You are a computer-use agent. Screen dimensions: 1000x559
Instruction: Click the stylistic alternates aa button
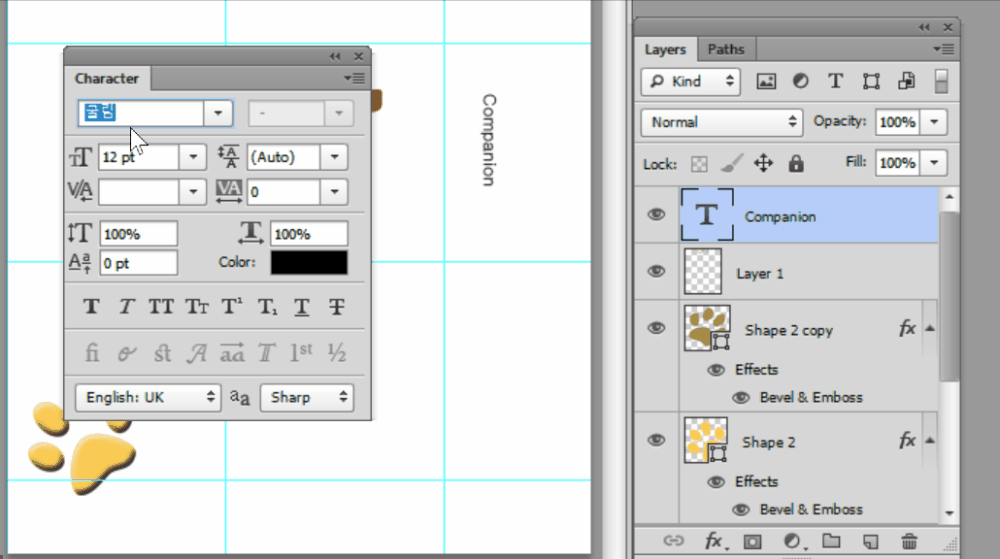tap(232, 352)
